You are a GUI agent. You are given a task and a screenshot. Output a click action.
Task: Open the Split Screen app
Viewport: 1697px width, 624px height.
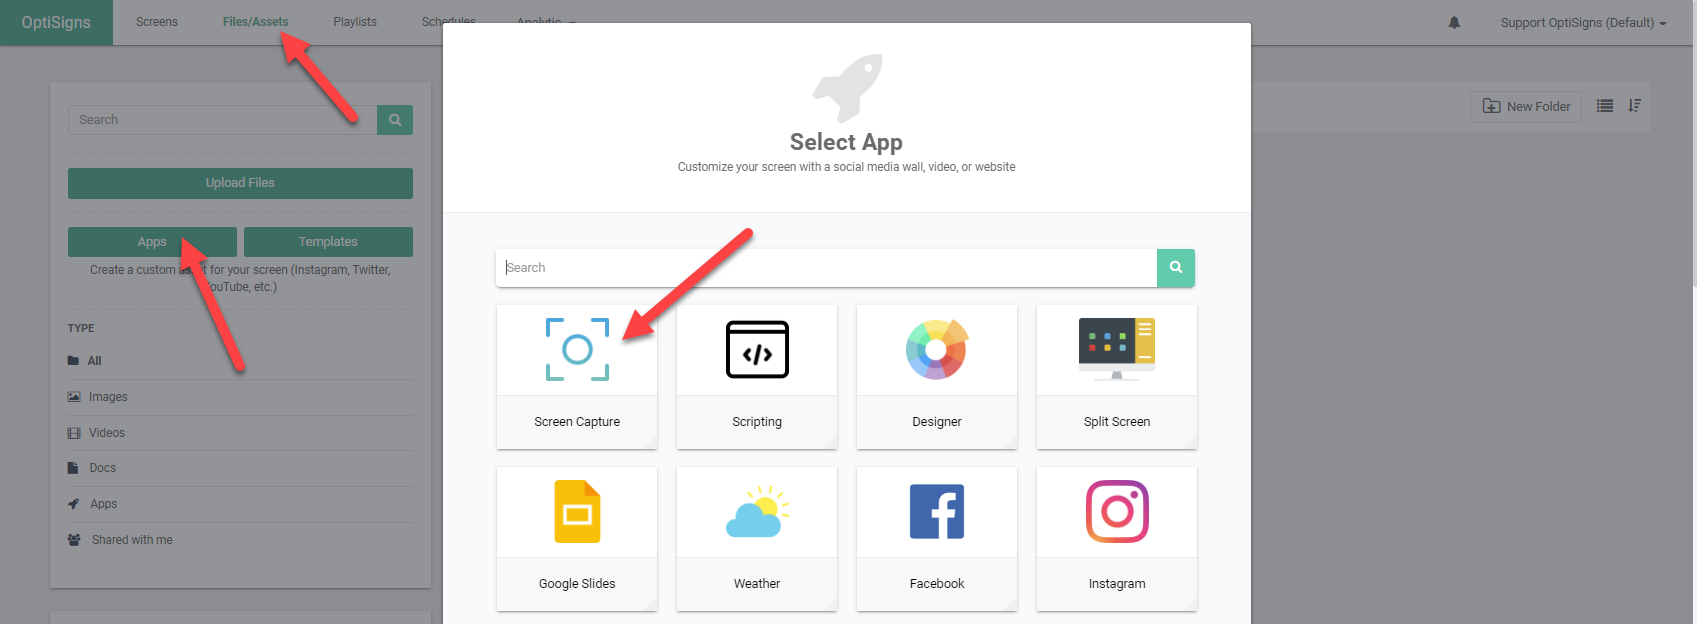pos(1117,377)
